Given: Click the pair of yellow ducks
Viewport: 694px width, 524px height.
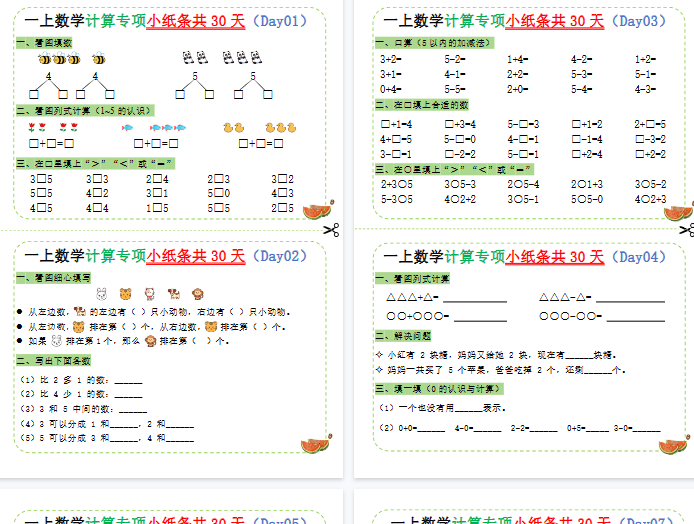Looking at the screenshot, I should coord(234,128).
